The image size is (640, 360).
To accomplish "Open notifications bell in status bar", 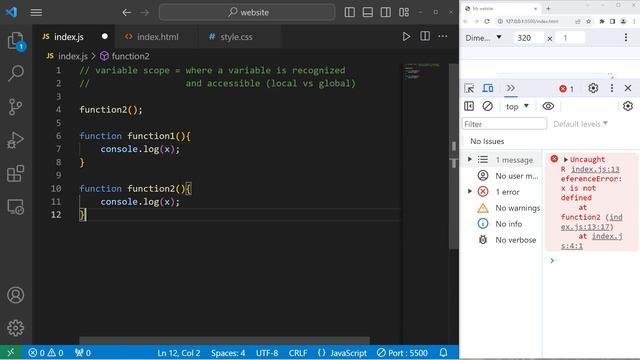I will (444, 353).
